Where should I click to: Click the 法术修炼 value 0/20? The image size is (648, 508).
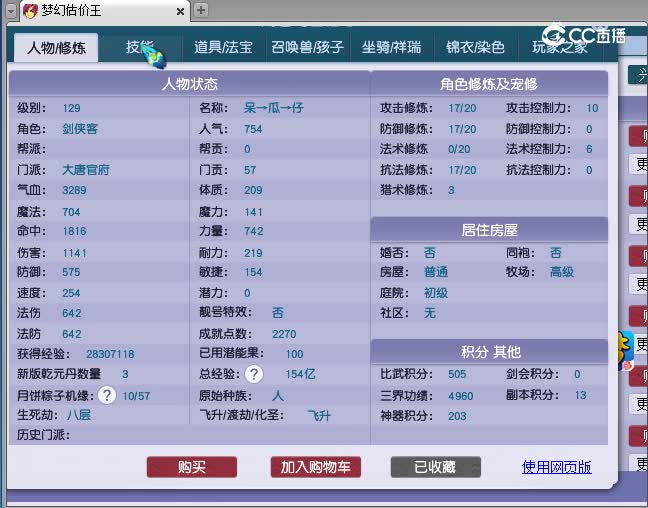[459, 149]
